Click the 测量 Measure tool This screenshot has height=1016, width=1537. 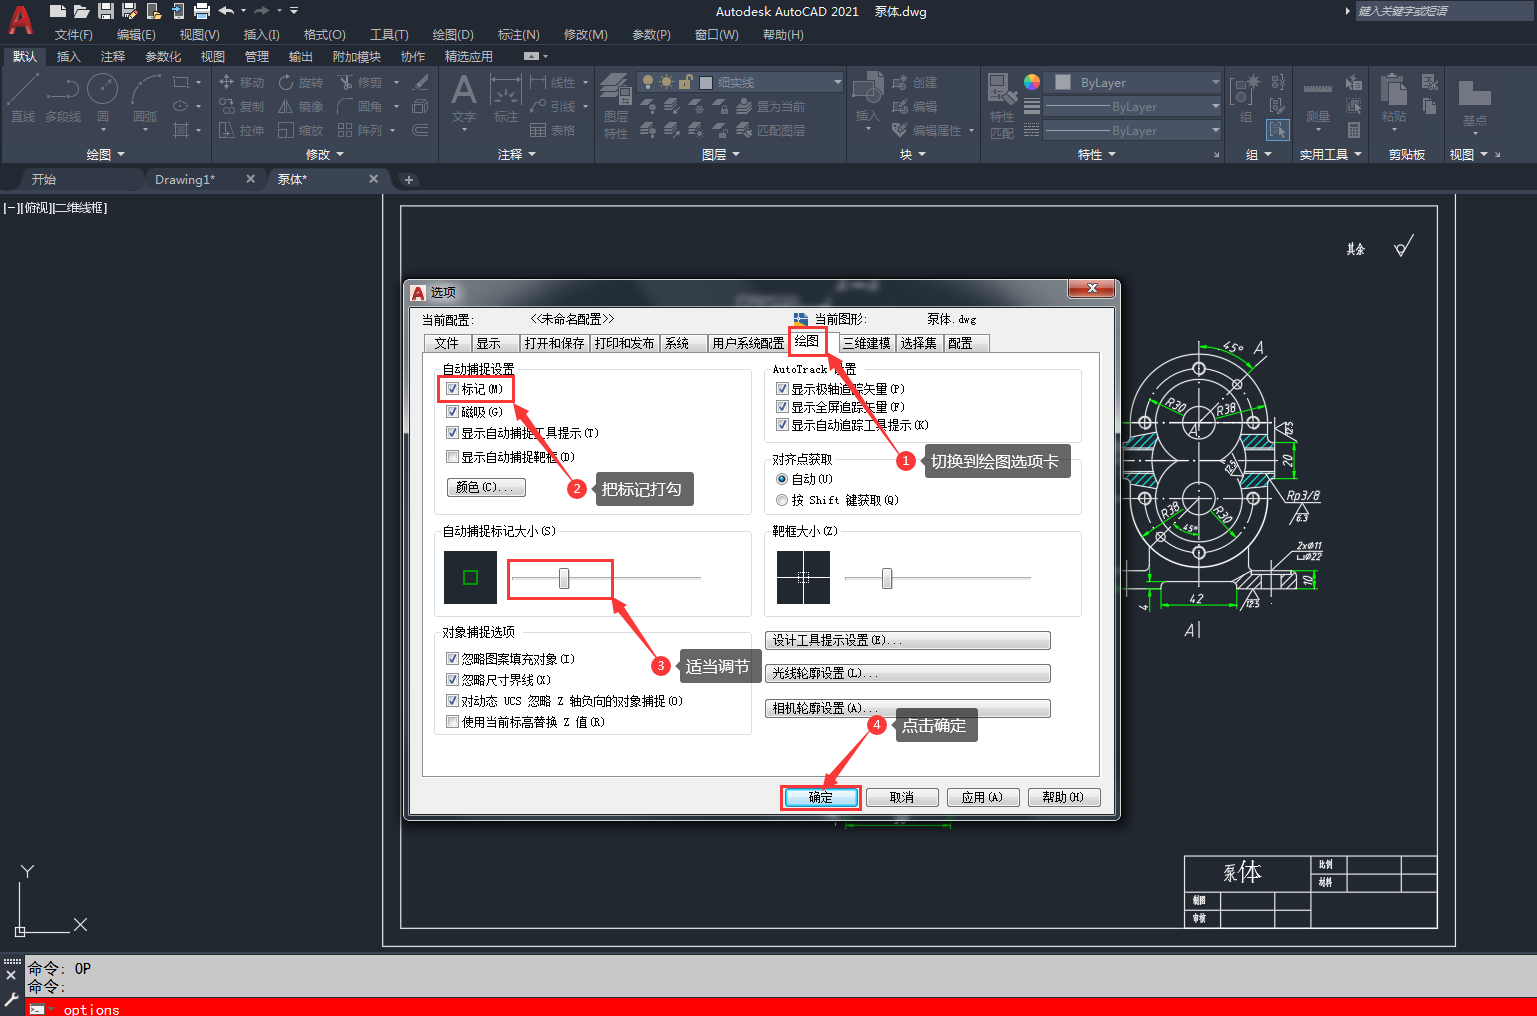click(1318, 100)
